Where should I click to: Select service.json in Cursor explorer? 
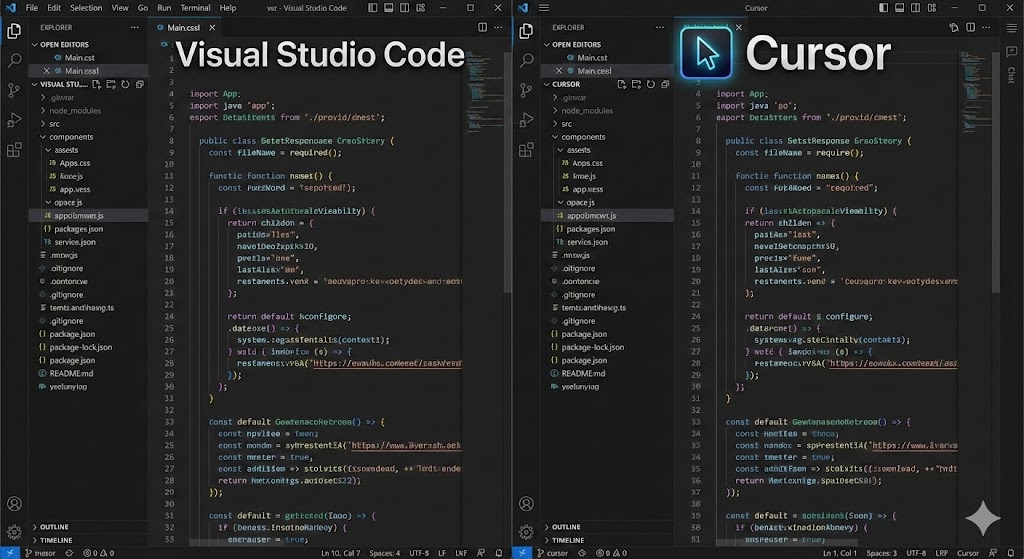pyautogui.click(x=607, y=242)
